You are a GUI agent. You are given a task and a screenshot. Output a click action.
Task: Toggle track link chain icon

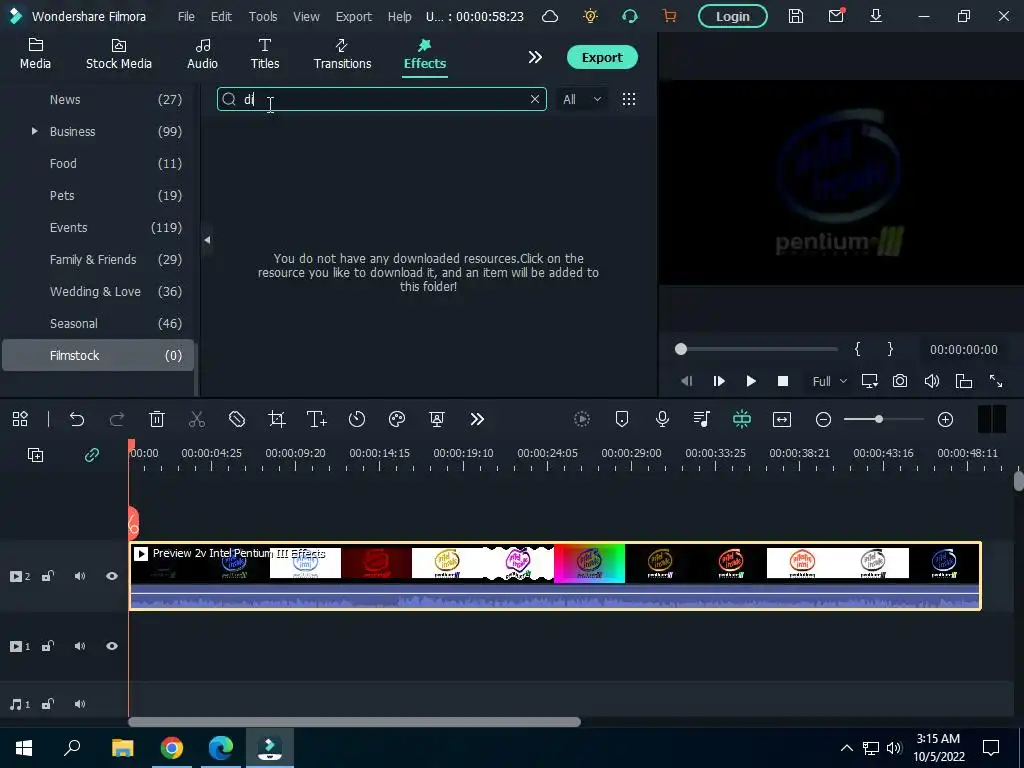[x=92, y=455]
